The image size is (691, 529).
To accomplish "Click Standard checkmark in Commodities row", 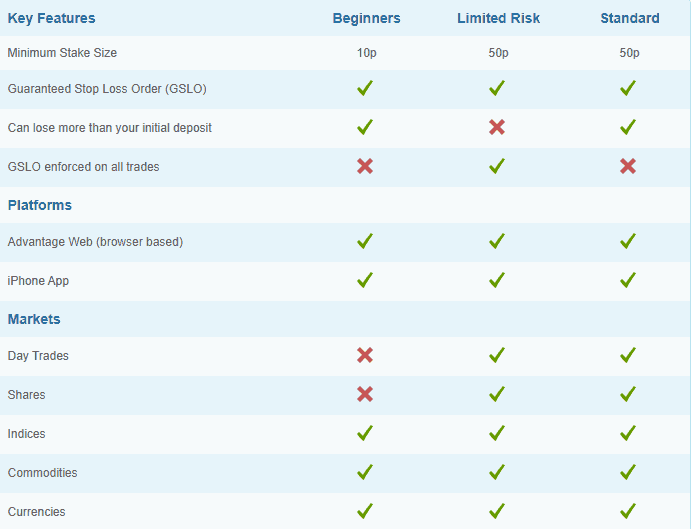I will coord(628,472).
